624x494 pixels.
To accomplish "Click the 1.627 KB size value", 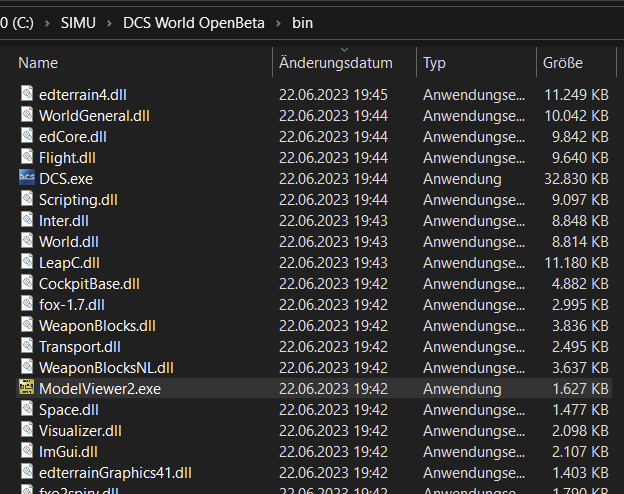I will click(x=581, y=389).
